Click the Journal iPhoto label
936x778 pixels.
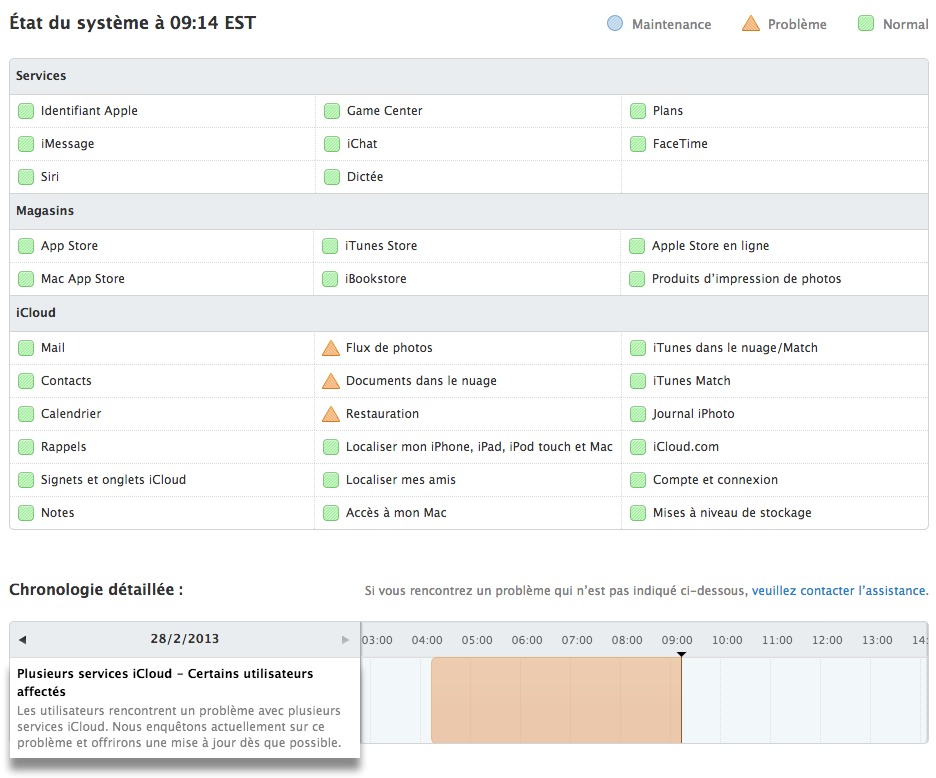693,413
